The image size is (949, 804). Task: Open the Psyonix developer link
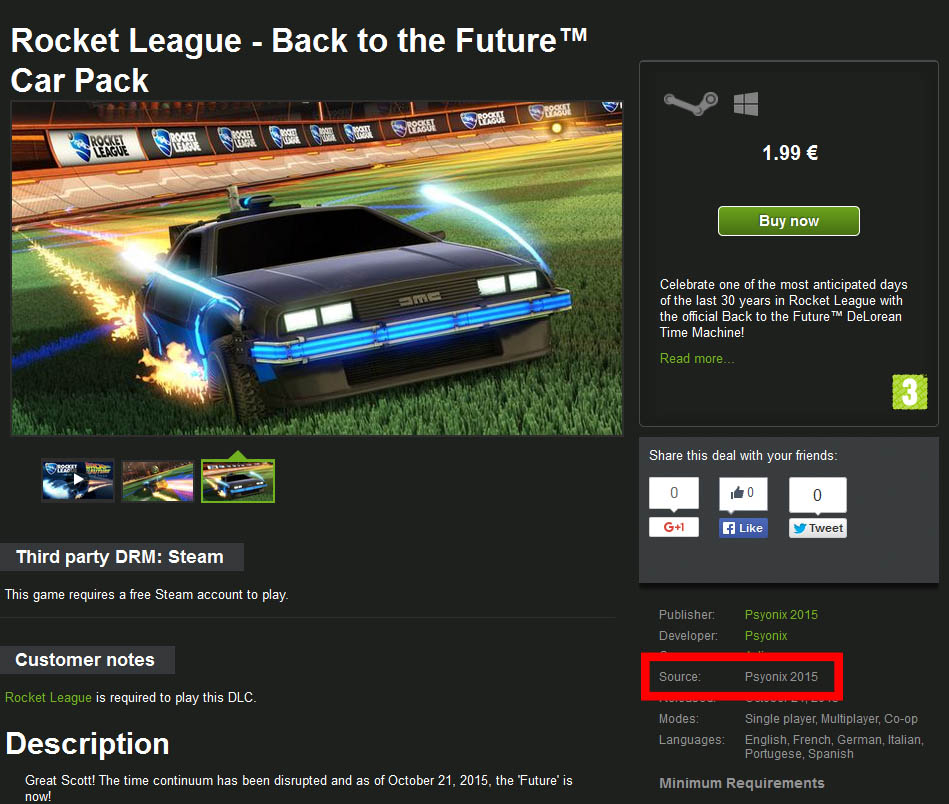(x=766, y=636)
